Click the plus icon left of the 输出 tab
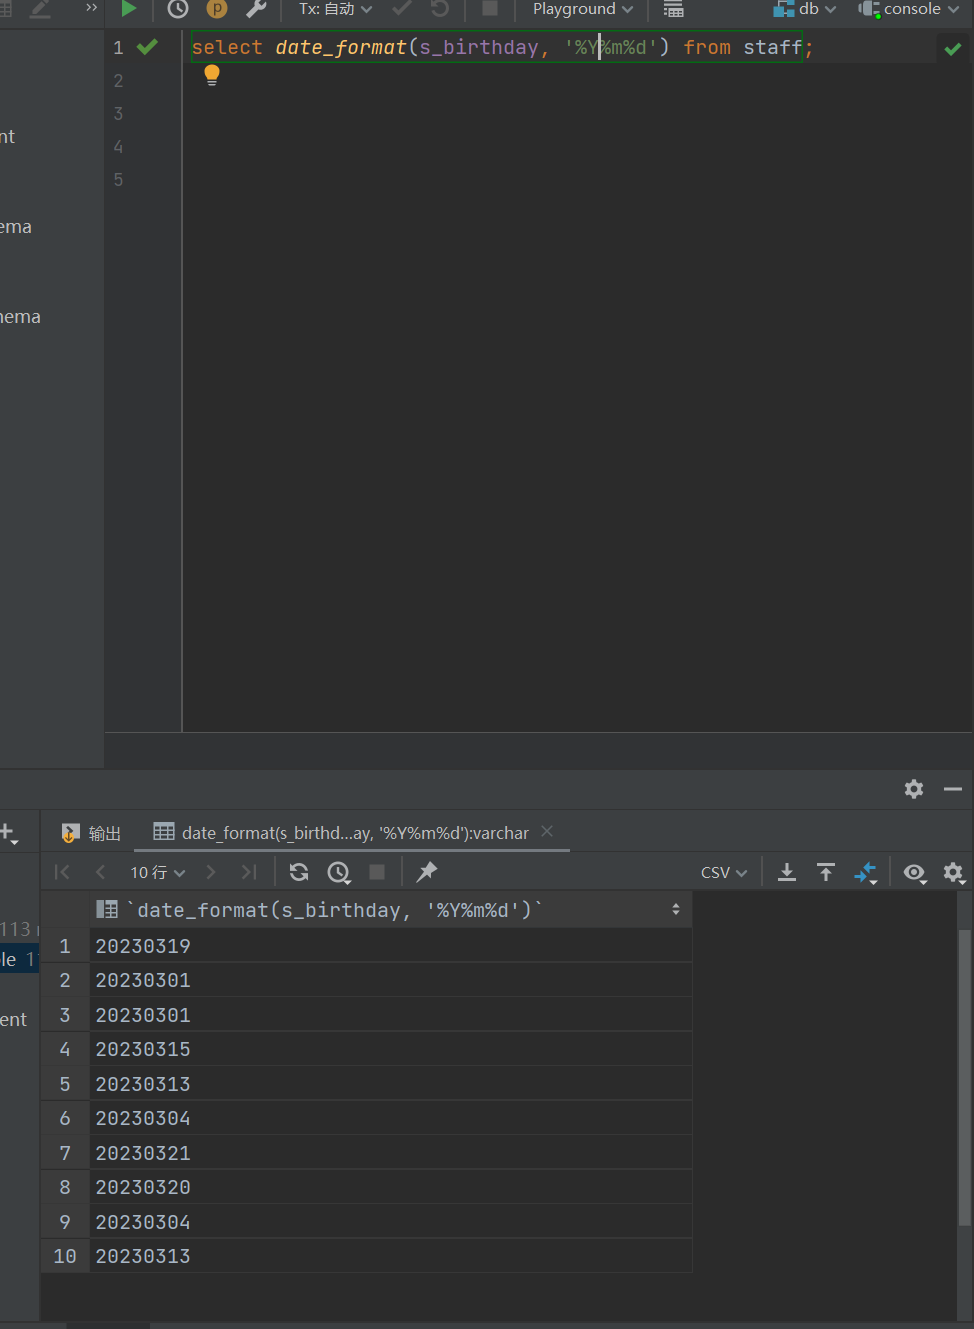The image size is (974, 1329). 9,833
